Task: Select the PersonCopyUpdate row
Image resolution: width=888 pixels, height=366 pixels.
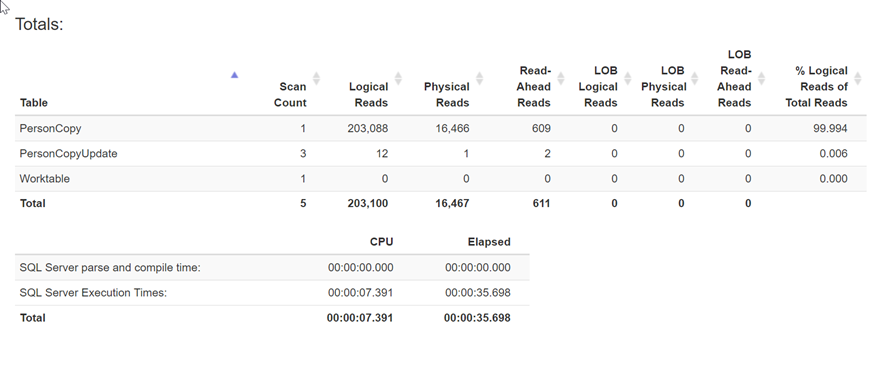Action: (x=441, y=154)
